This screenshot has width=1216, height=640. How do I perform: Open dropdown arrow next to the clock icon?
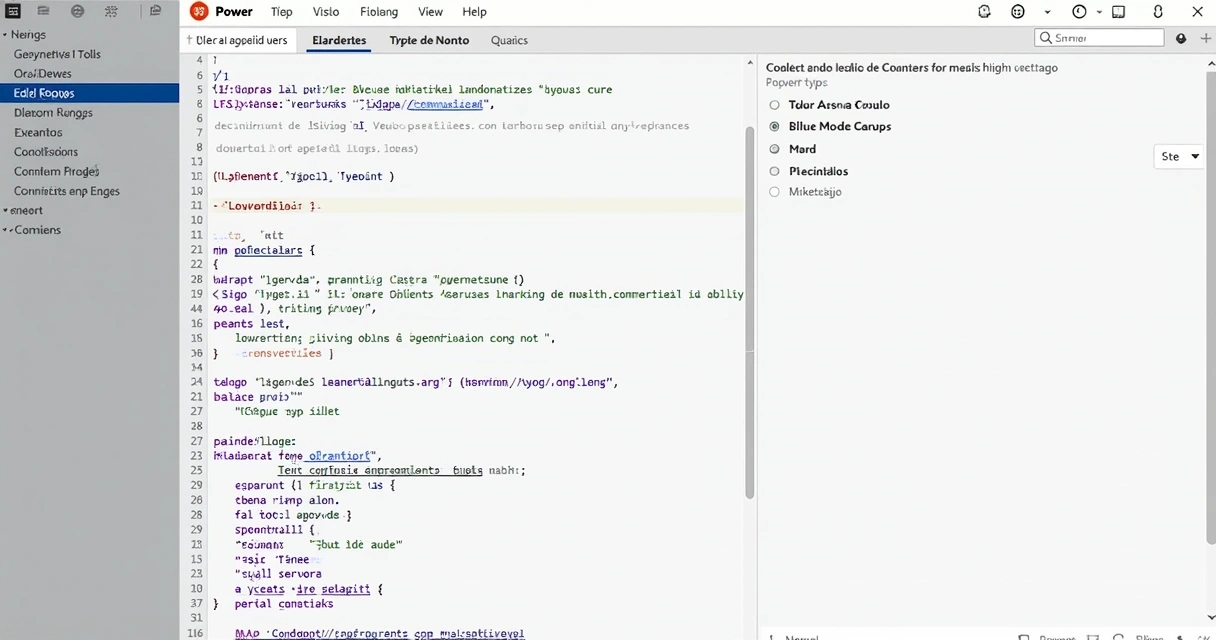[x=1098, y=13]
